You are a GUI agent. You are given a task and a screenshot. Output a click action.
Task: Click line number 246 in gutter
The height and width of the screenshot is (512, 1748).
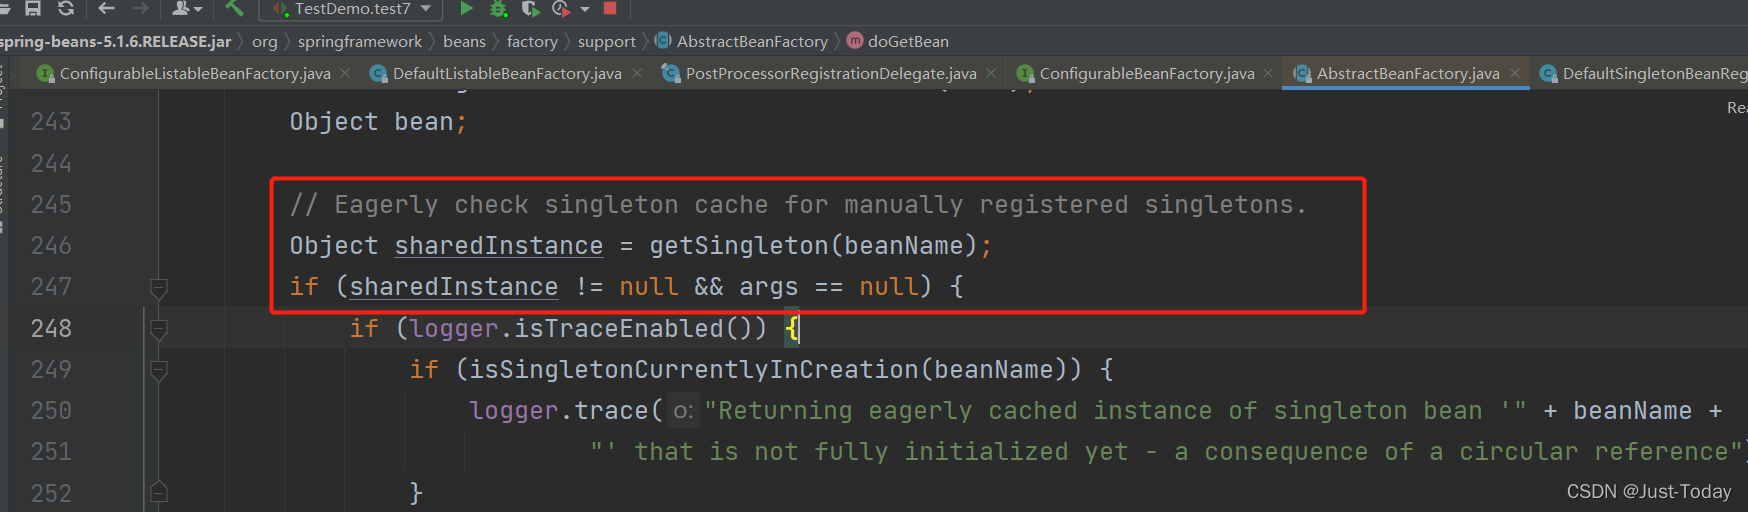click(51, 246)
